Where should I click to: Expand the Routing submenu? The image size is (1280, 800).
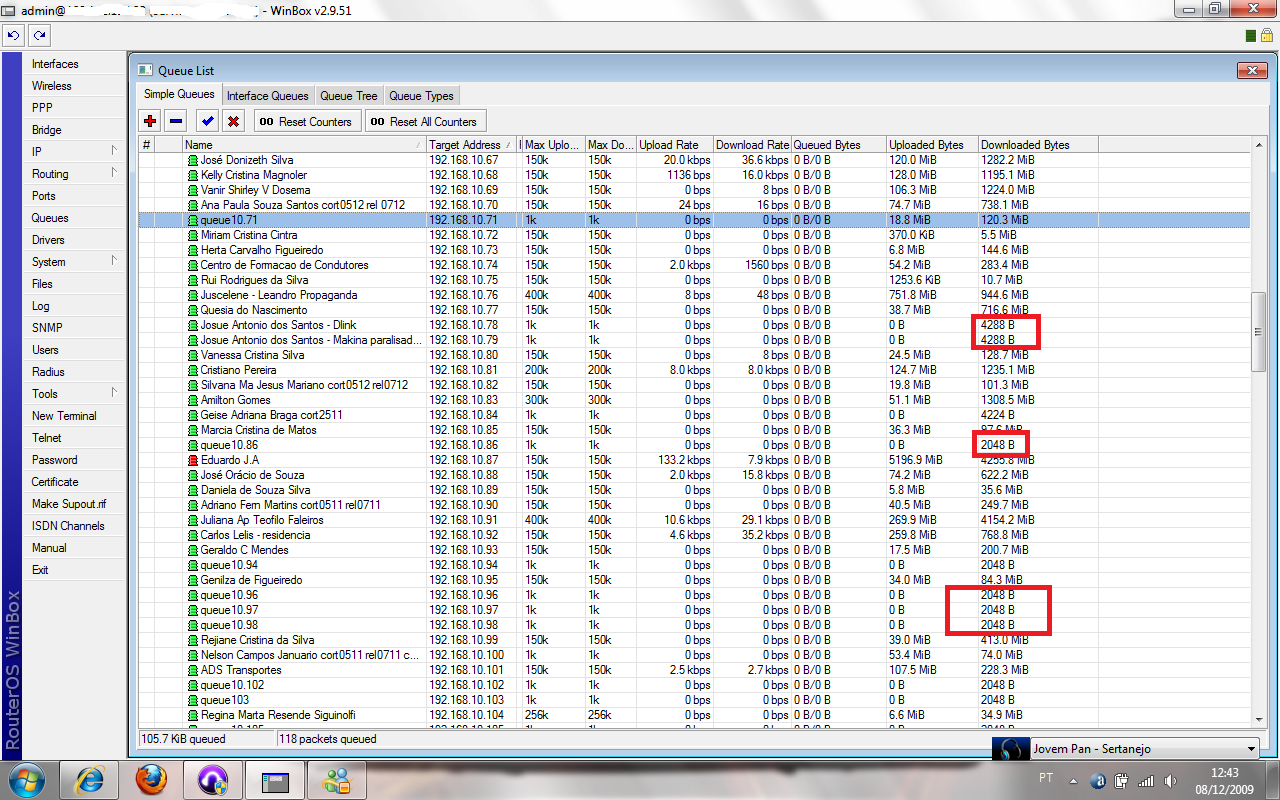(114, 173)
